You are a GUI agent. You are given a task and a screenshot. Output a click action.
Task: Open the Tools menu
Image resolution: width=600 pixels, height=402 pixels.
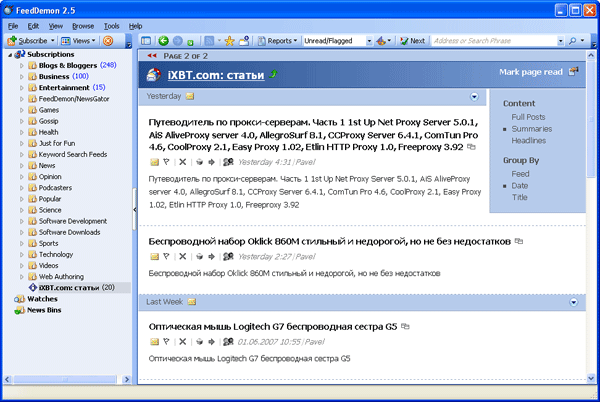coord(111,26)
